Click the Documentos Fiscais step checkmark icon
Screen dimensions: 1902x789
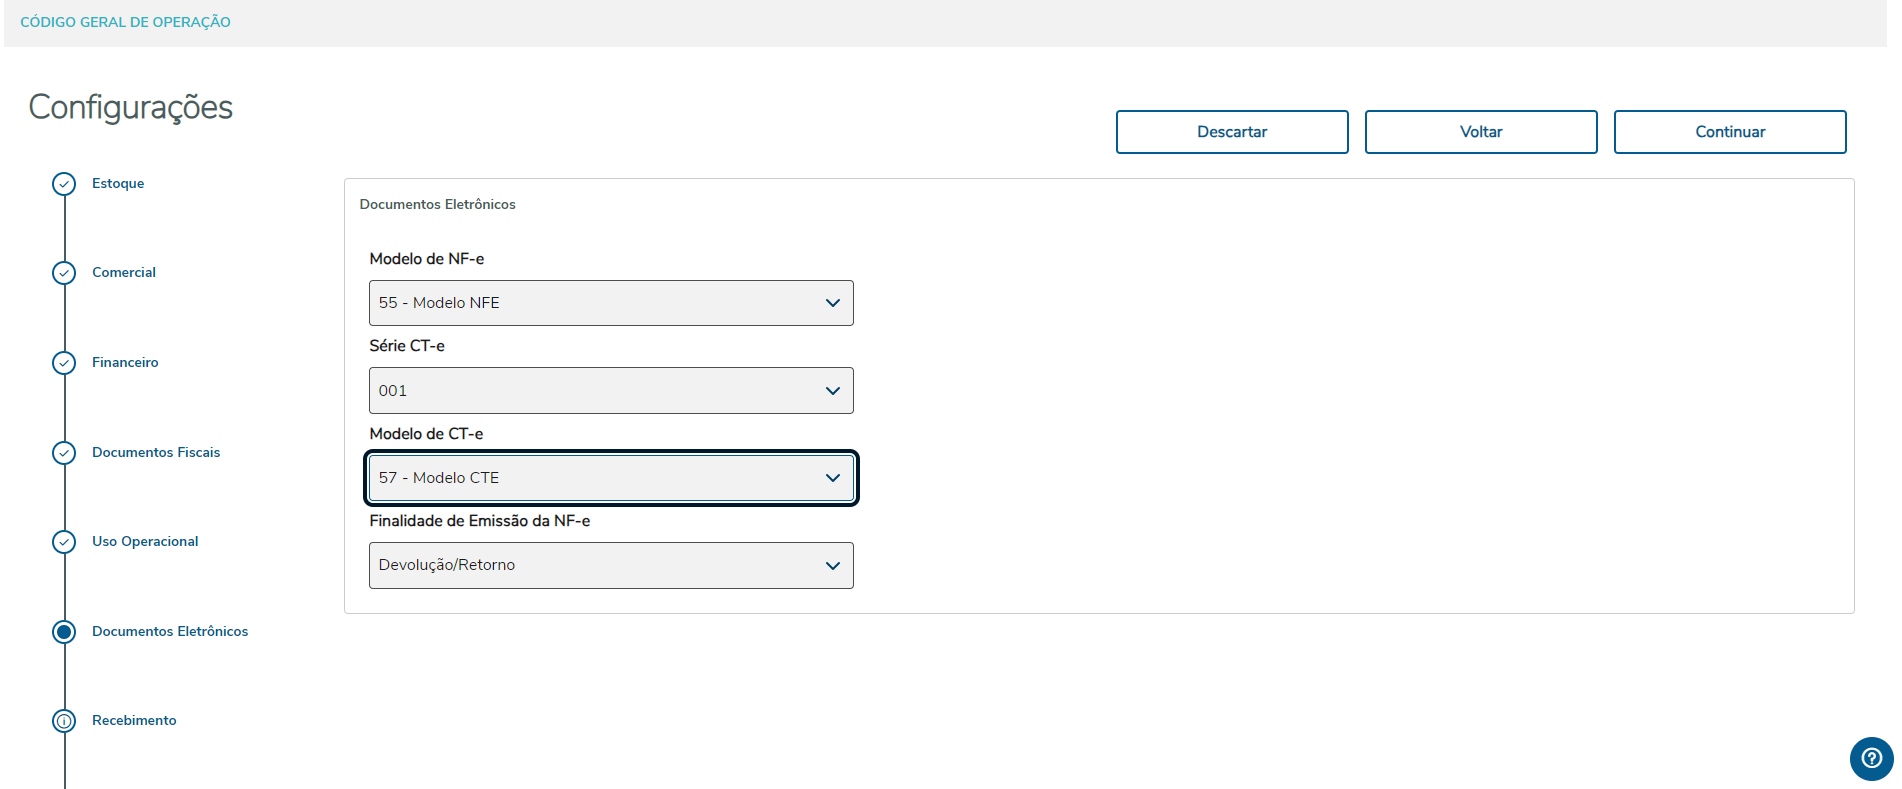coord(64,453)
